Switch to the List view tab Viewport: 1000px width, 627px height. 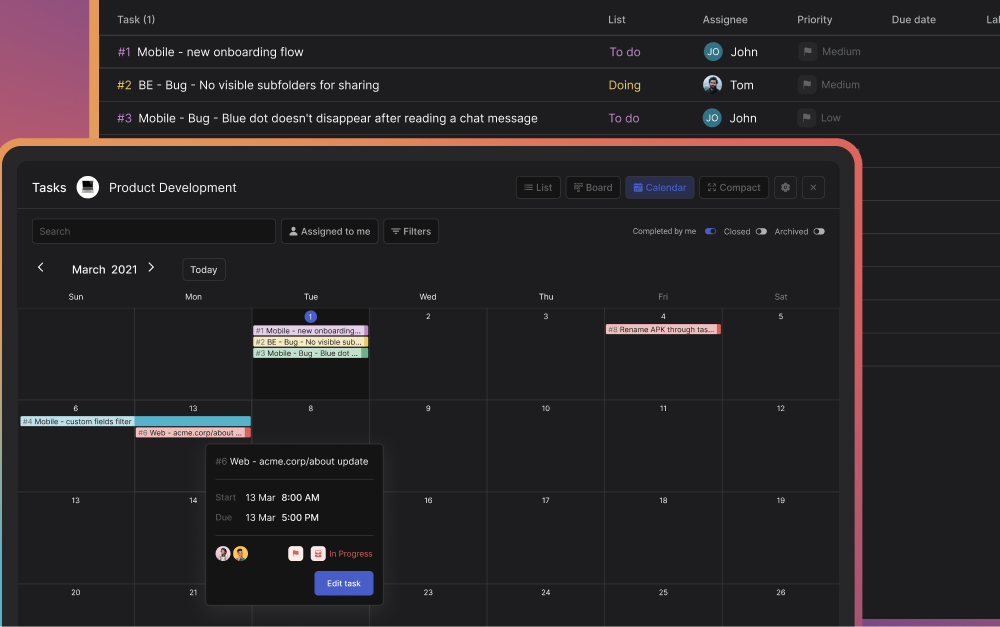tap(538, 188)
